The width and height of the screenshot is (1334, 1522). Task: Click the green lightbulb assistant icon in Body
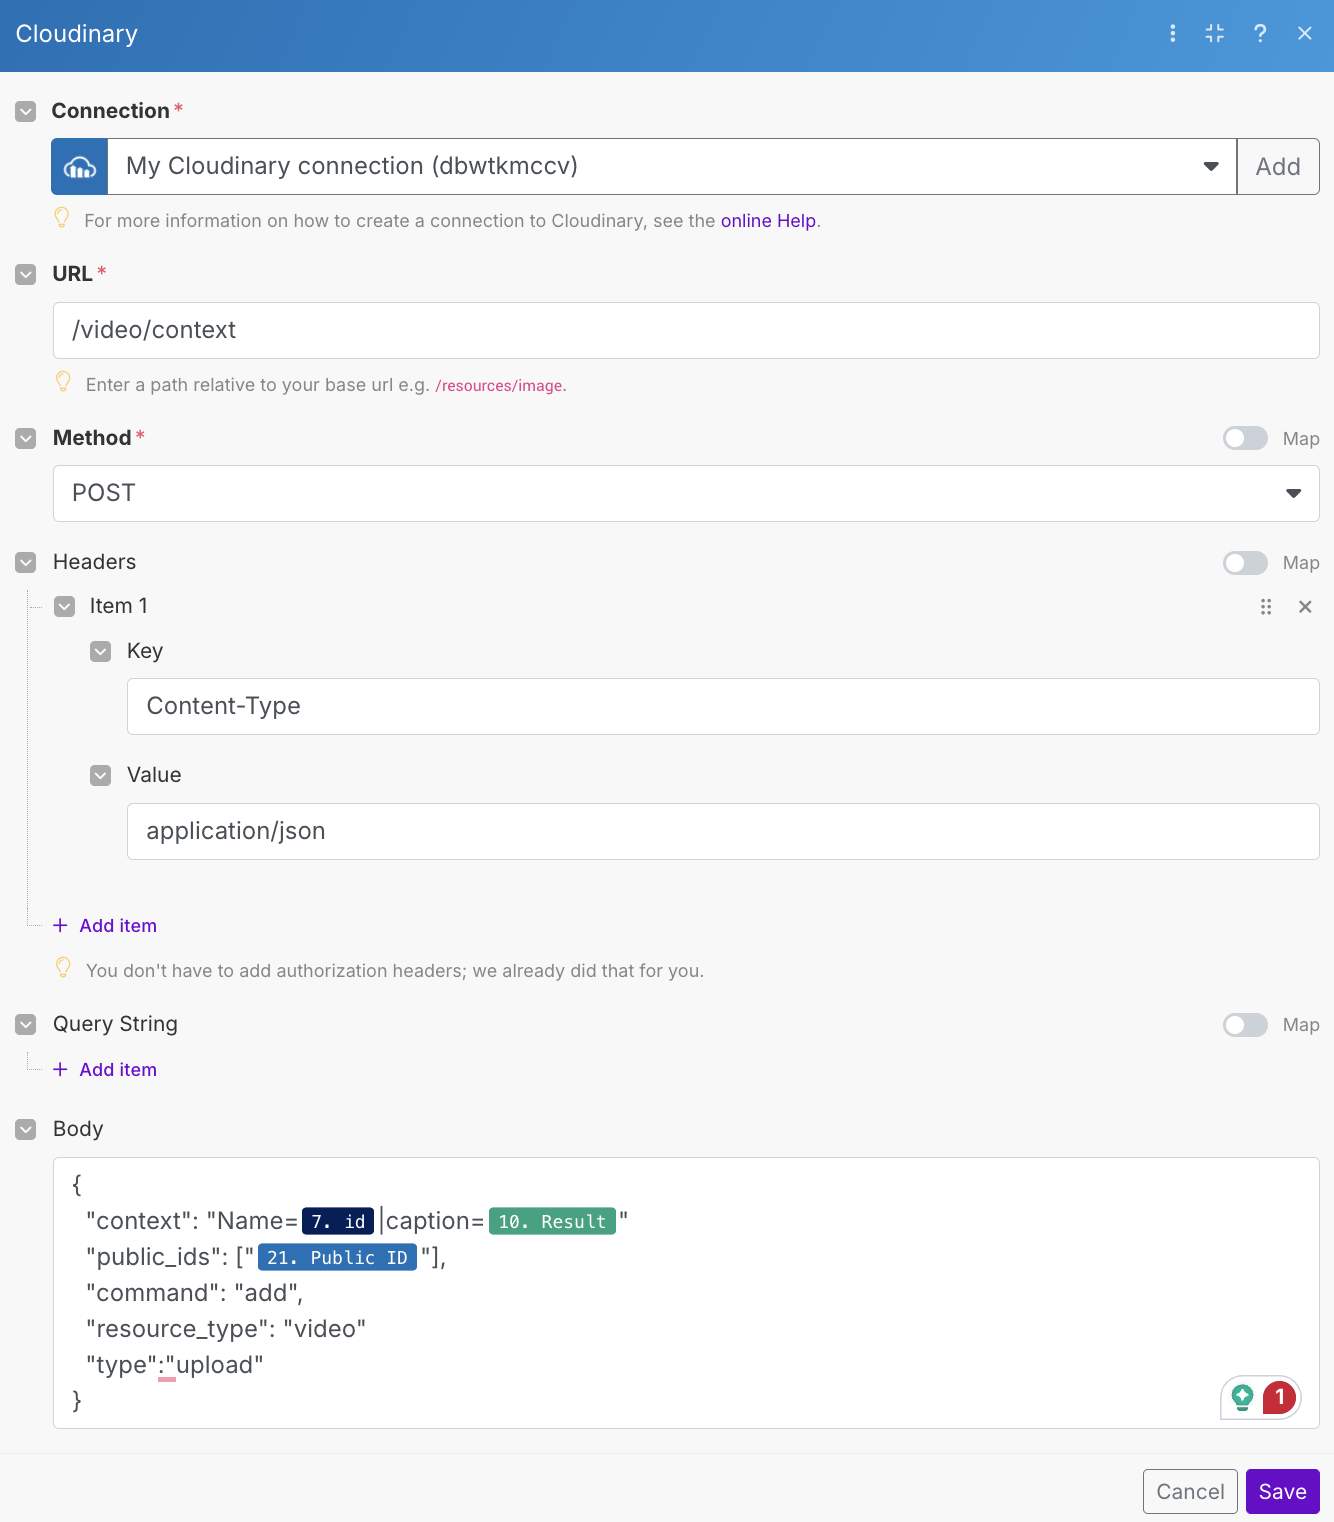tap(1243, 1397)
